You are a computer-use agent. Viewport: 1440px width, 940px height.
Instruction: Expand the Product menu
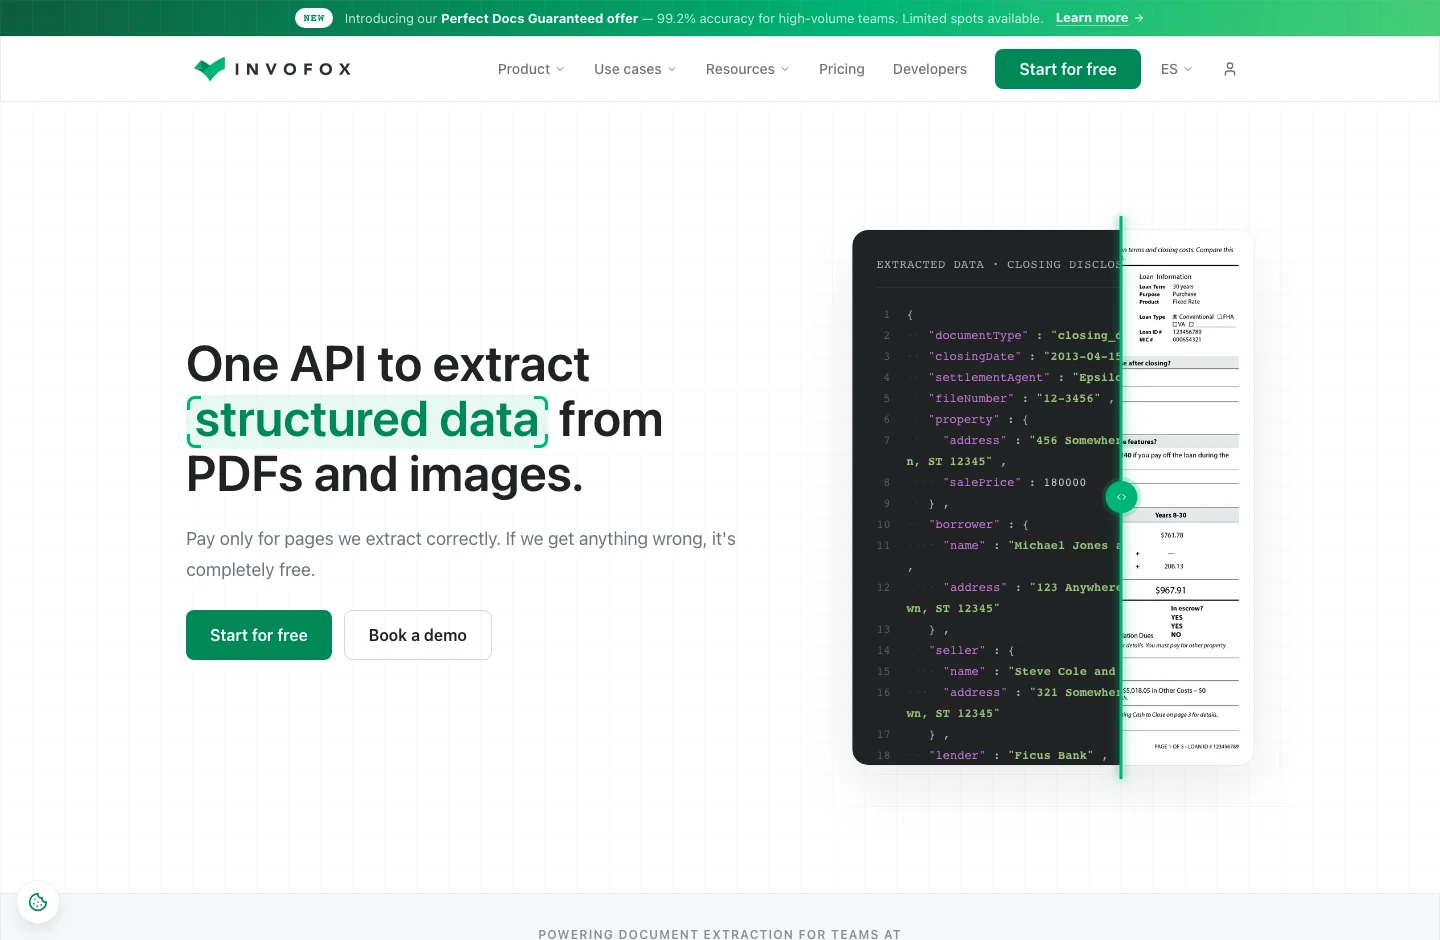(x=531, y=69)
